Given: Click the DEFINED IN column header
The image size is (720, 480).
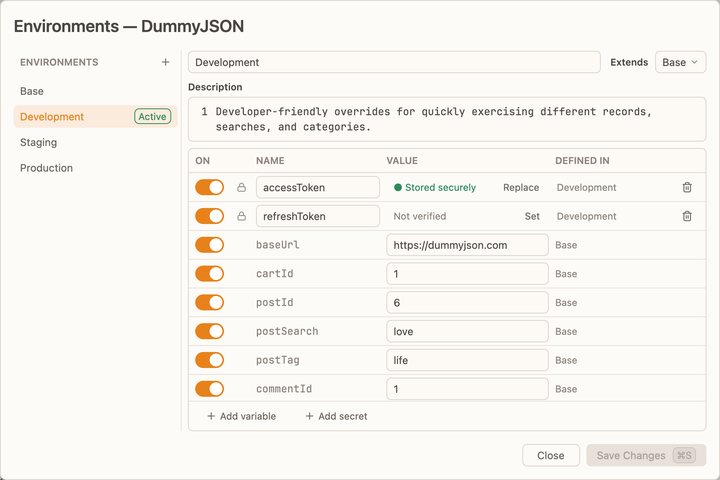Looking at the screenshot, I should [582, 161].
